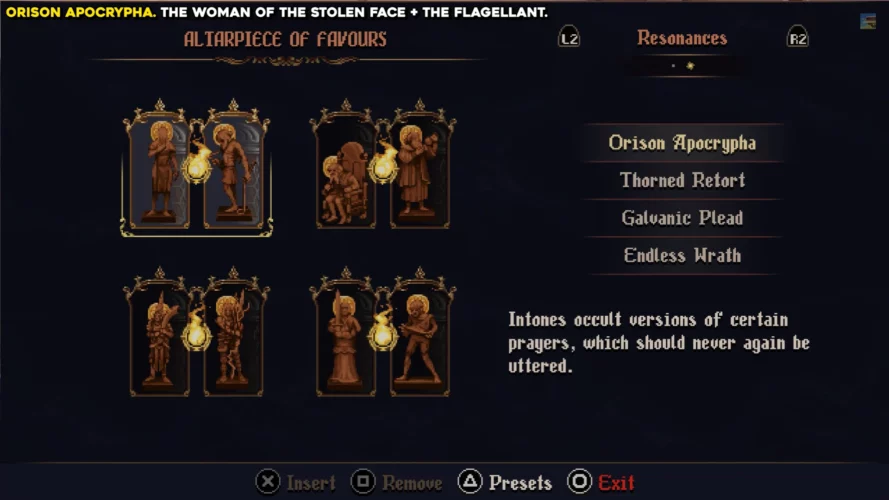Click the square Remove button icon

(x=363, y=482)
